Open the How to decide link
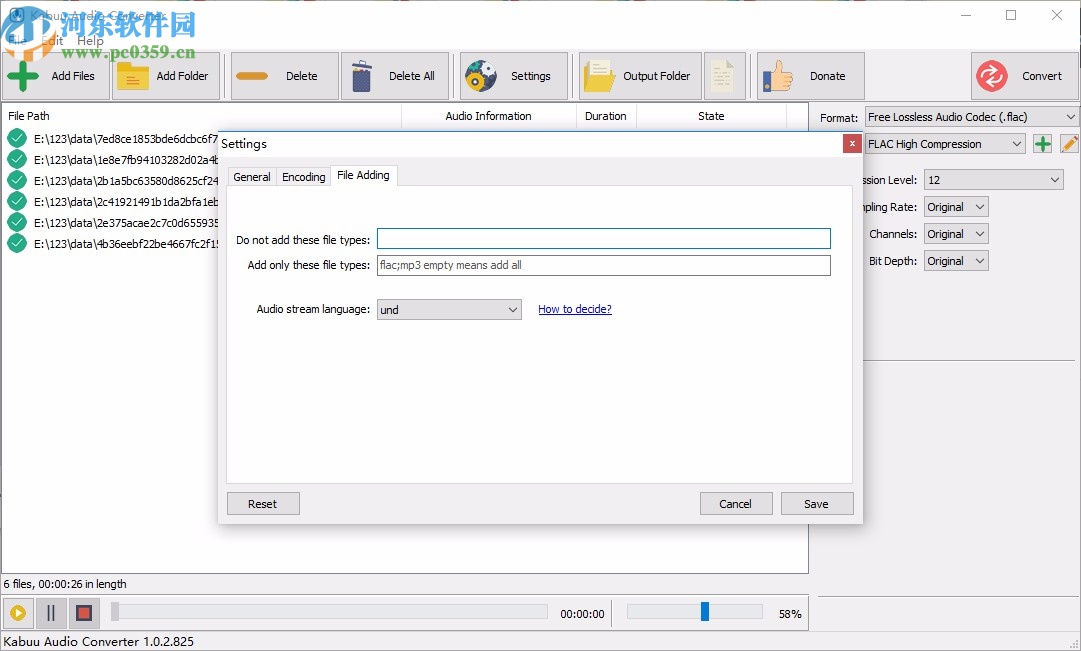Viewport: 1081px width, 651px height. coord(574,309)
